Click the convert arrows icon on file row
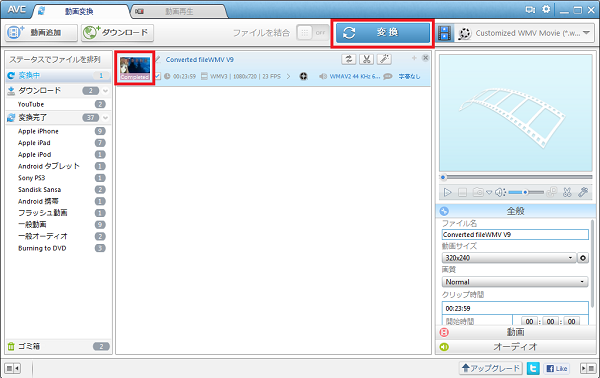The image size is (600, 378). point(348,59)
